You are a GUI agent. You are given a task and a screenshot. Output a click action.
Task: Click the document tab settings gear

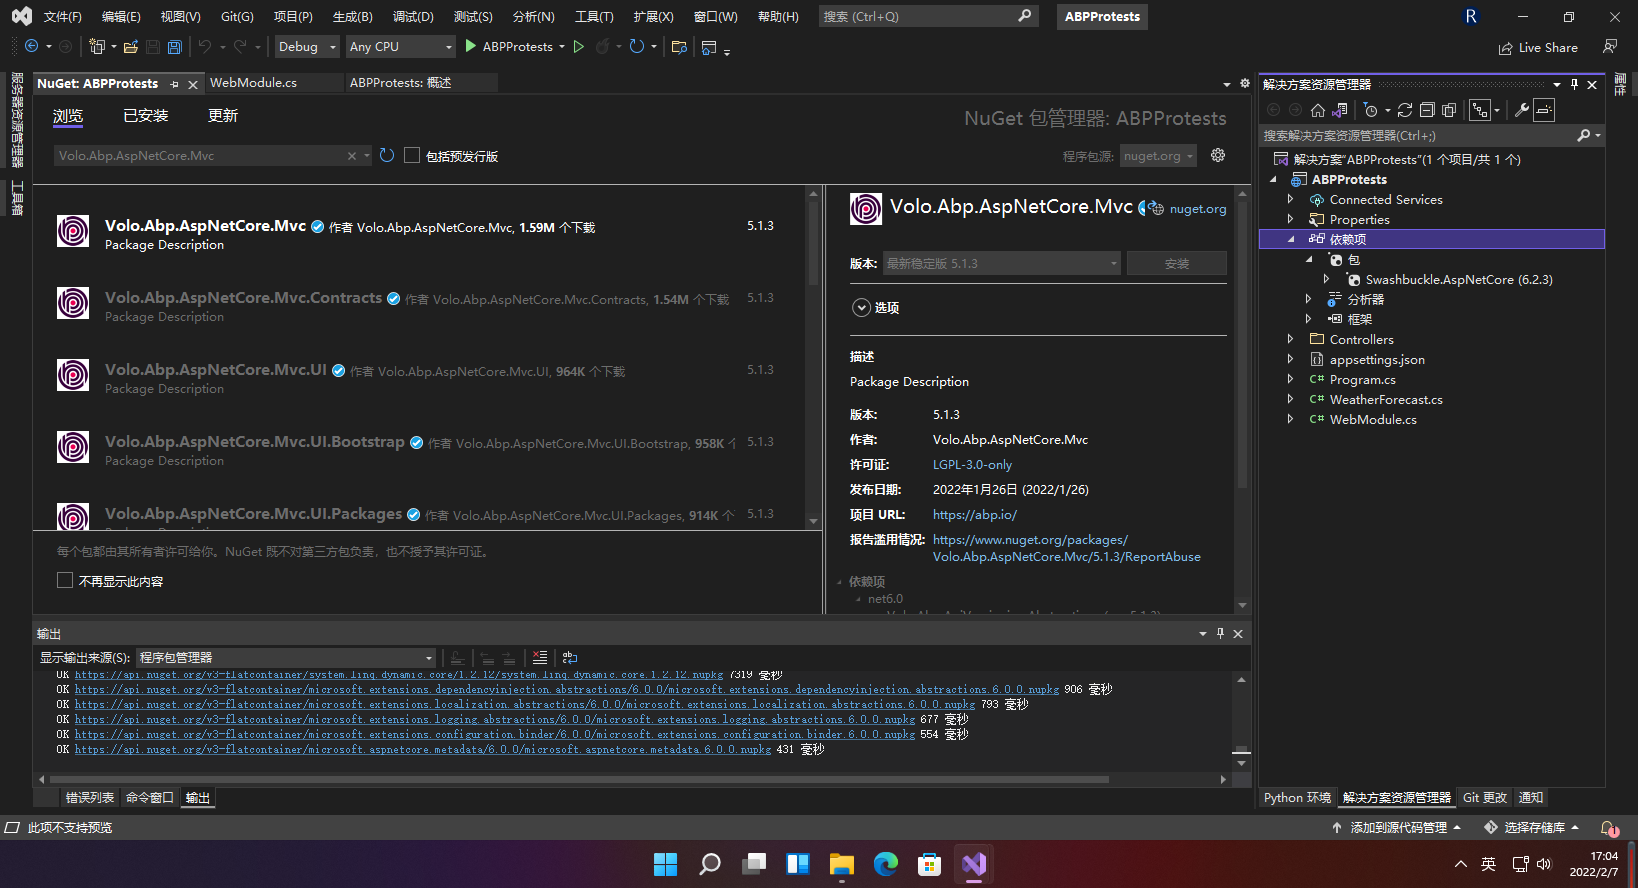tap(1245, 83)
